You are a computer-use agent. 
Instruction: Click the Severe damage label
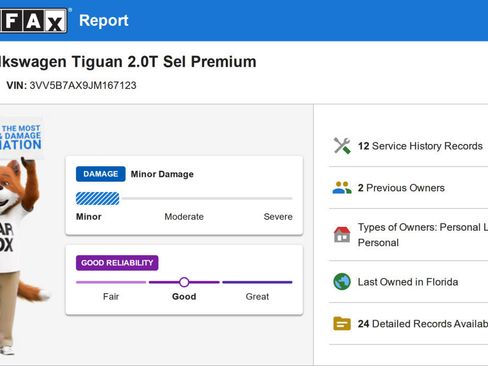[x=278, y=217]
